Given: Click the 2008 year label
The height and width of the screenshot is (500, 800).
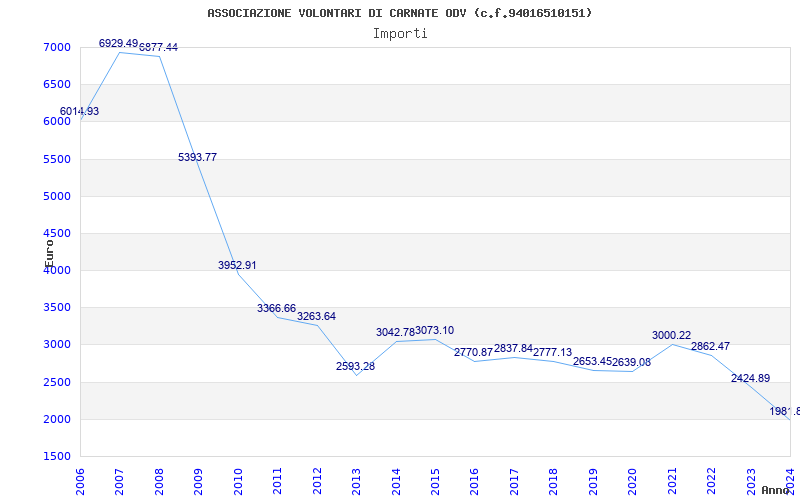Looking at the screenshot, I should pos(159,481).
